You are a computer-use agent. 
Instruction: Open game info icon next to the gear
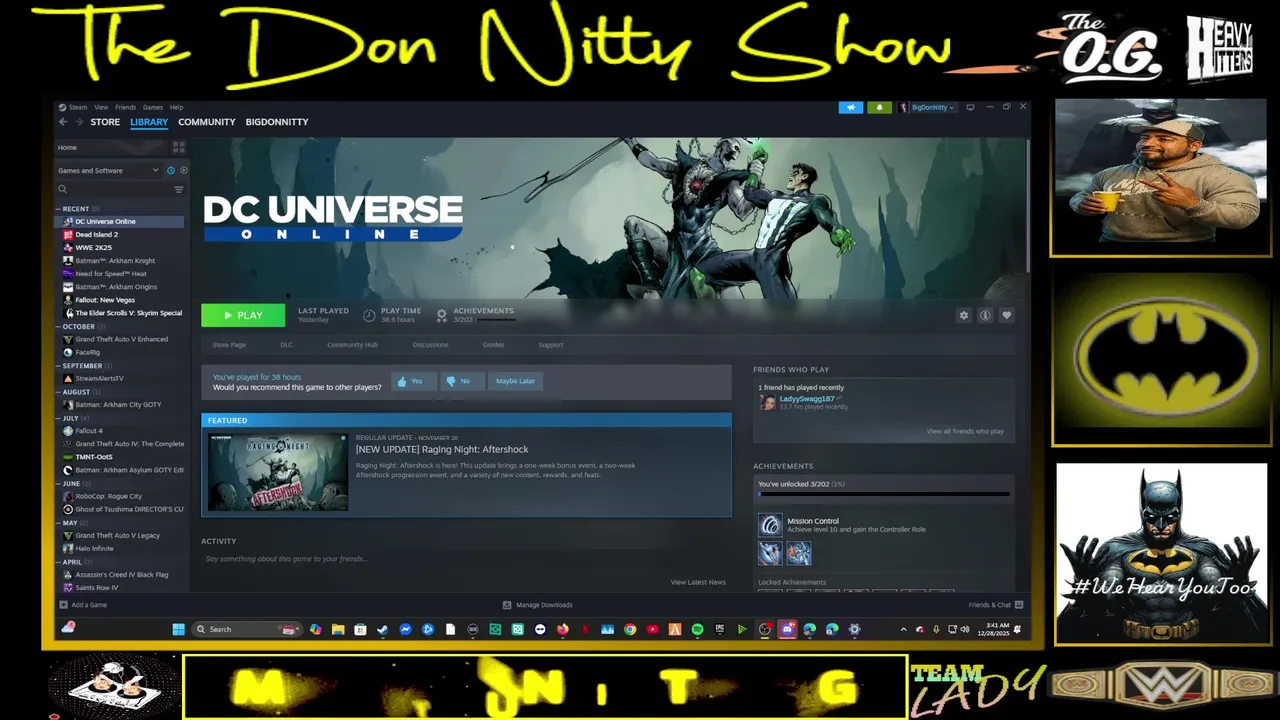(985, 315)
